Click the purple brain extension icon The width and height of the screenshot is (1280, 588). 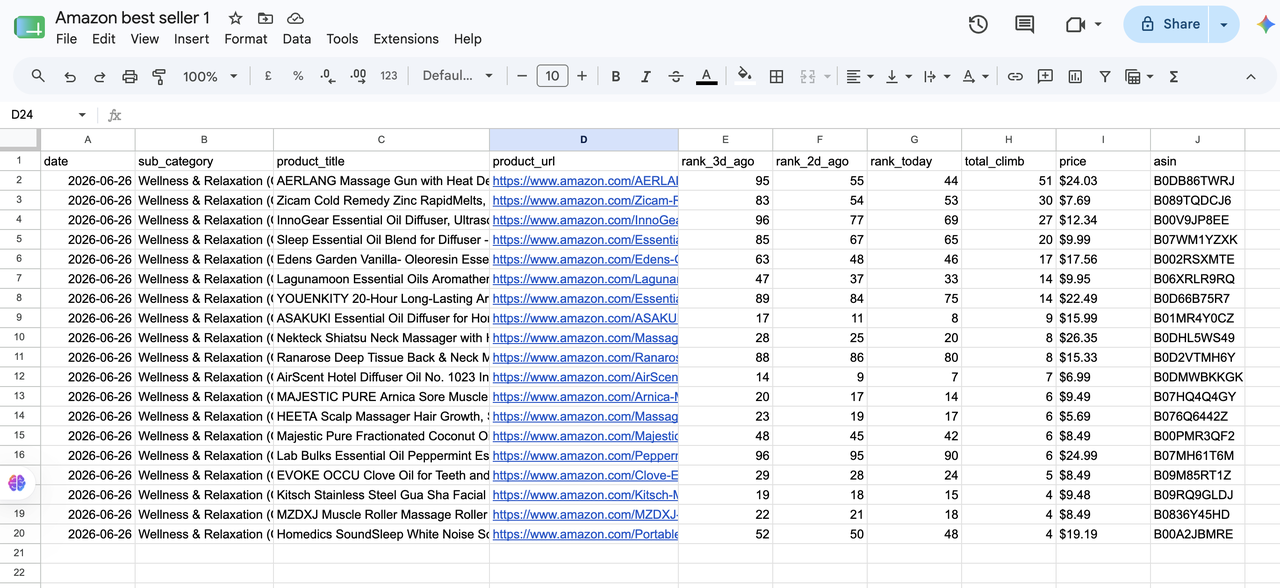17,483
